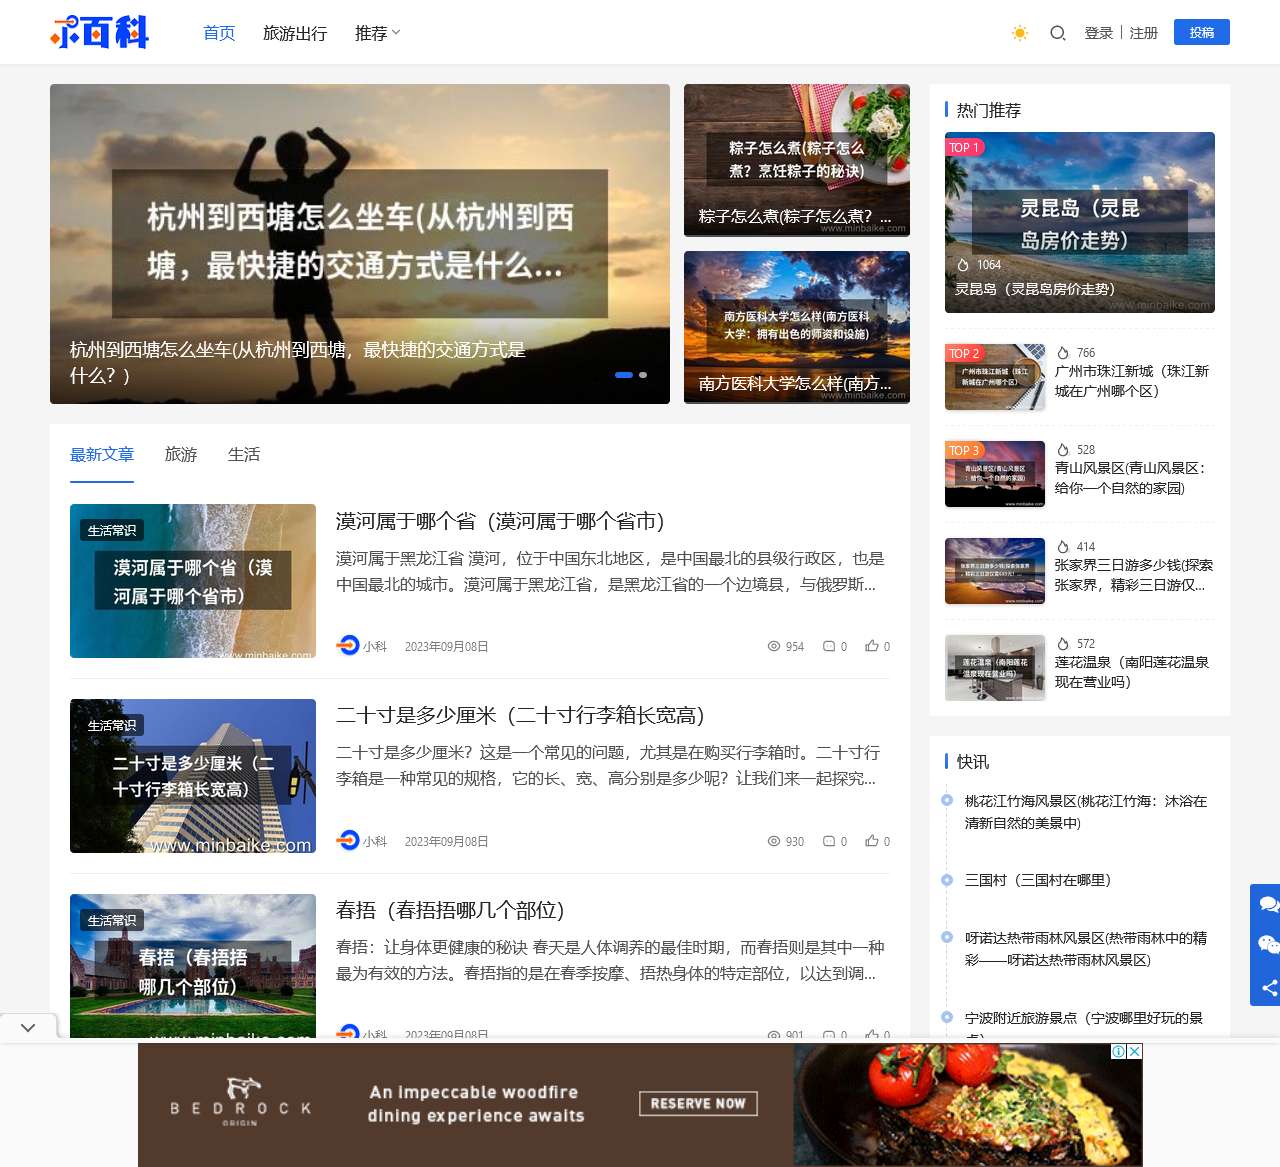1280x1167 pixels.
Task: Click the 民百科 logo in the header
Action: coord(100,32)
